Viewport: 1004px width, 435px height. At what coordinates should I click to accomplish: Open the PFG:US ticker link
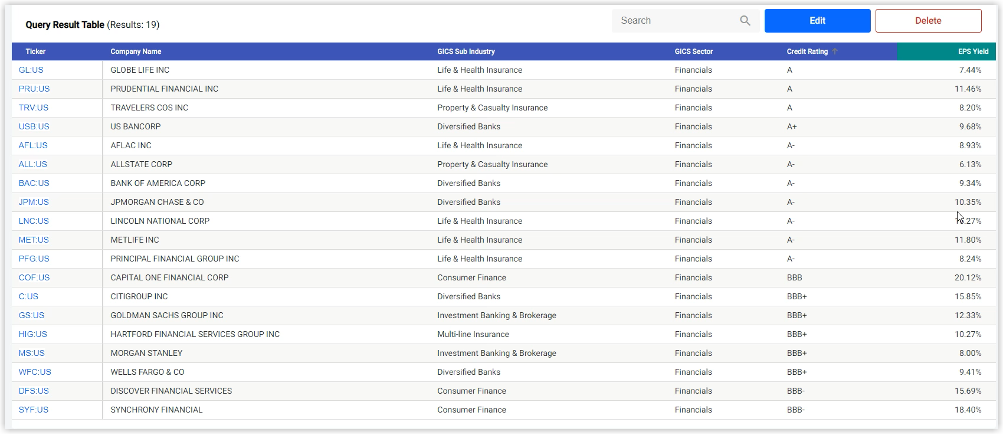(34, 259)
